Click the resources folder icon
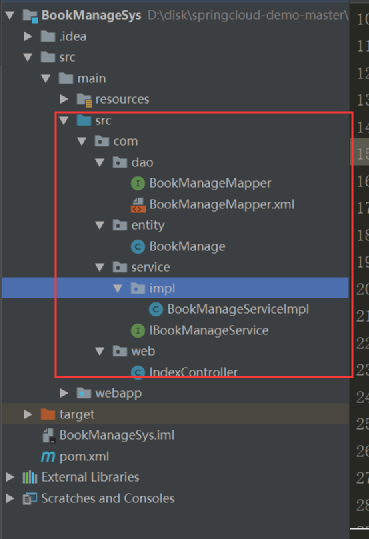This screenshot has height=539, width=369. coord(84,100)
